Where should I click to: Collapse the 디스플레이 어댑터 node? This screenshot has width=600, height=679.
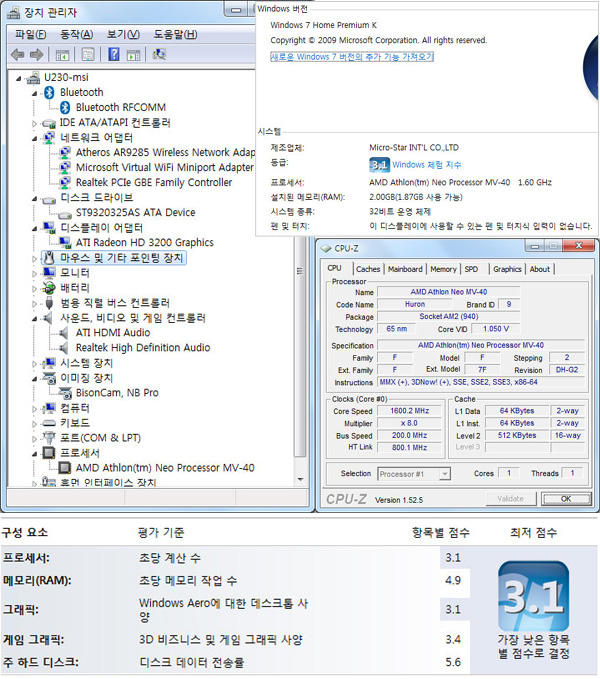[x=35, y=229]
